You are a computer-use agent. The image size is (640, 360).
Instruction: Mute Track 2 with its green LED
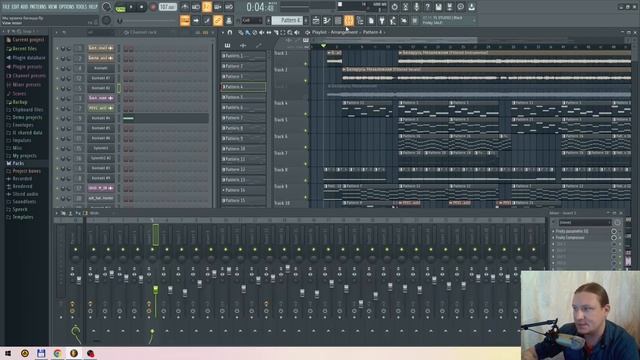[305, 80]
